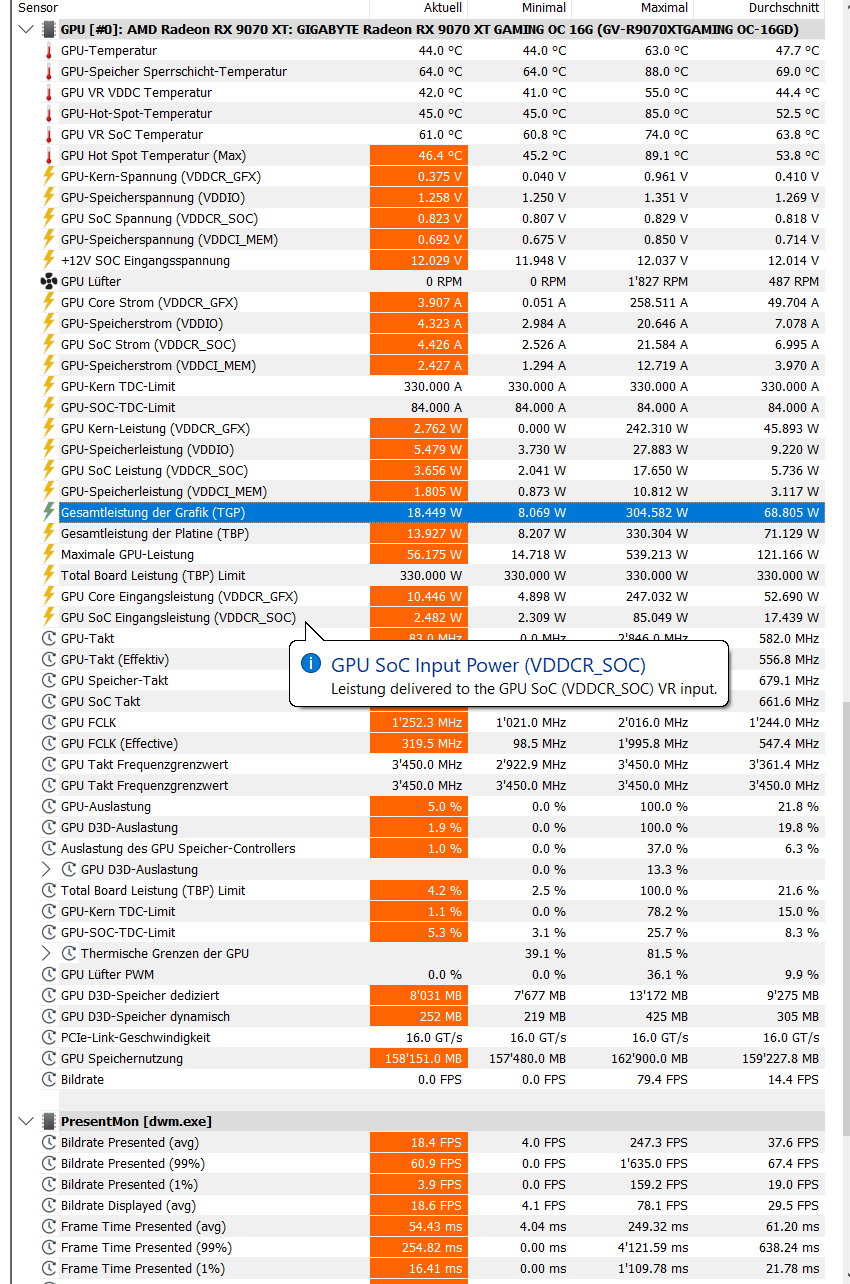Viewport: 850px width, 1284px height.
Task: Click the 56.175 W current Maximale GPU-Leistung value
Action: (435, 554)
